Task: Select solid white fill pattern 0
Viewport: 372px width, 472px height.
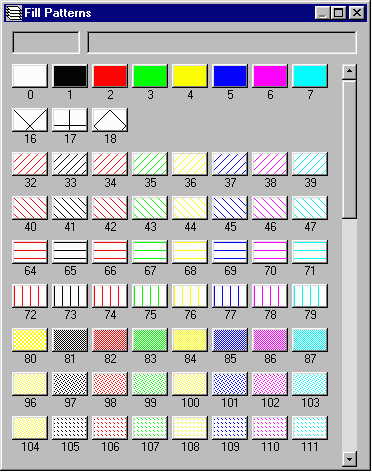Action: click(x=30, y=76)
